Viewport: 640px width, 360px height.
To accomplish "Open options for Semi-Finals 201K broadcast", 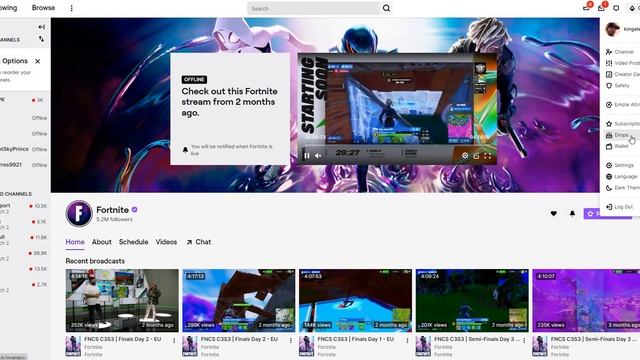I will tap(524, 340).
